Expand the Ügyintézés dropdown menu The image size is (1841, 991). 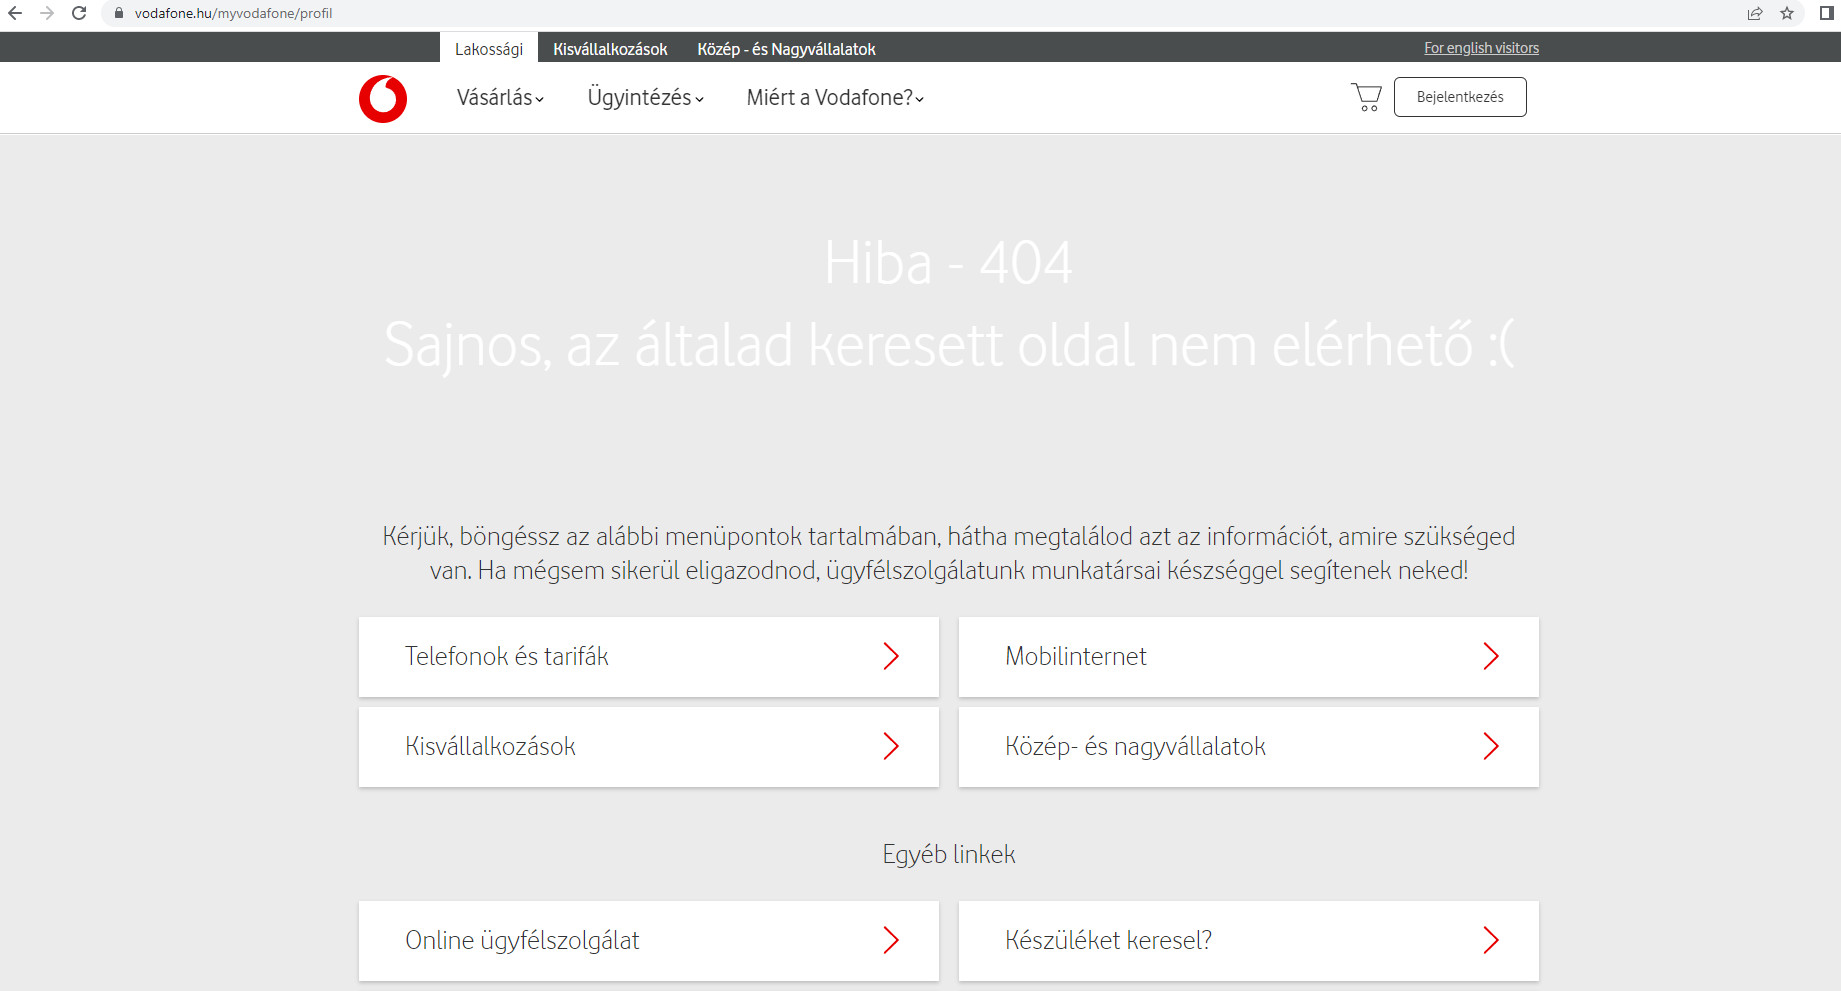pyautogui.click(x=645, y=98)
